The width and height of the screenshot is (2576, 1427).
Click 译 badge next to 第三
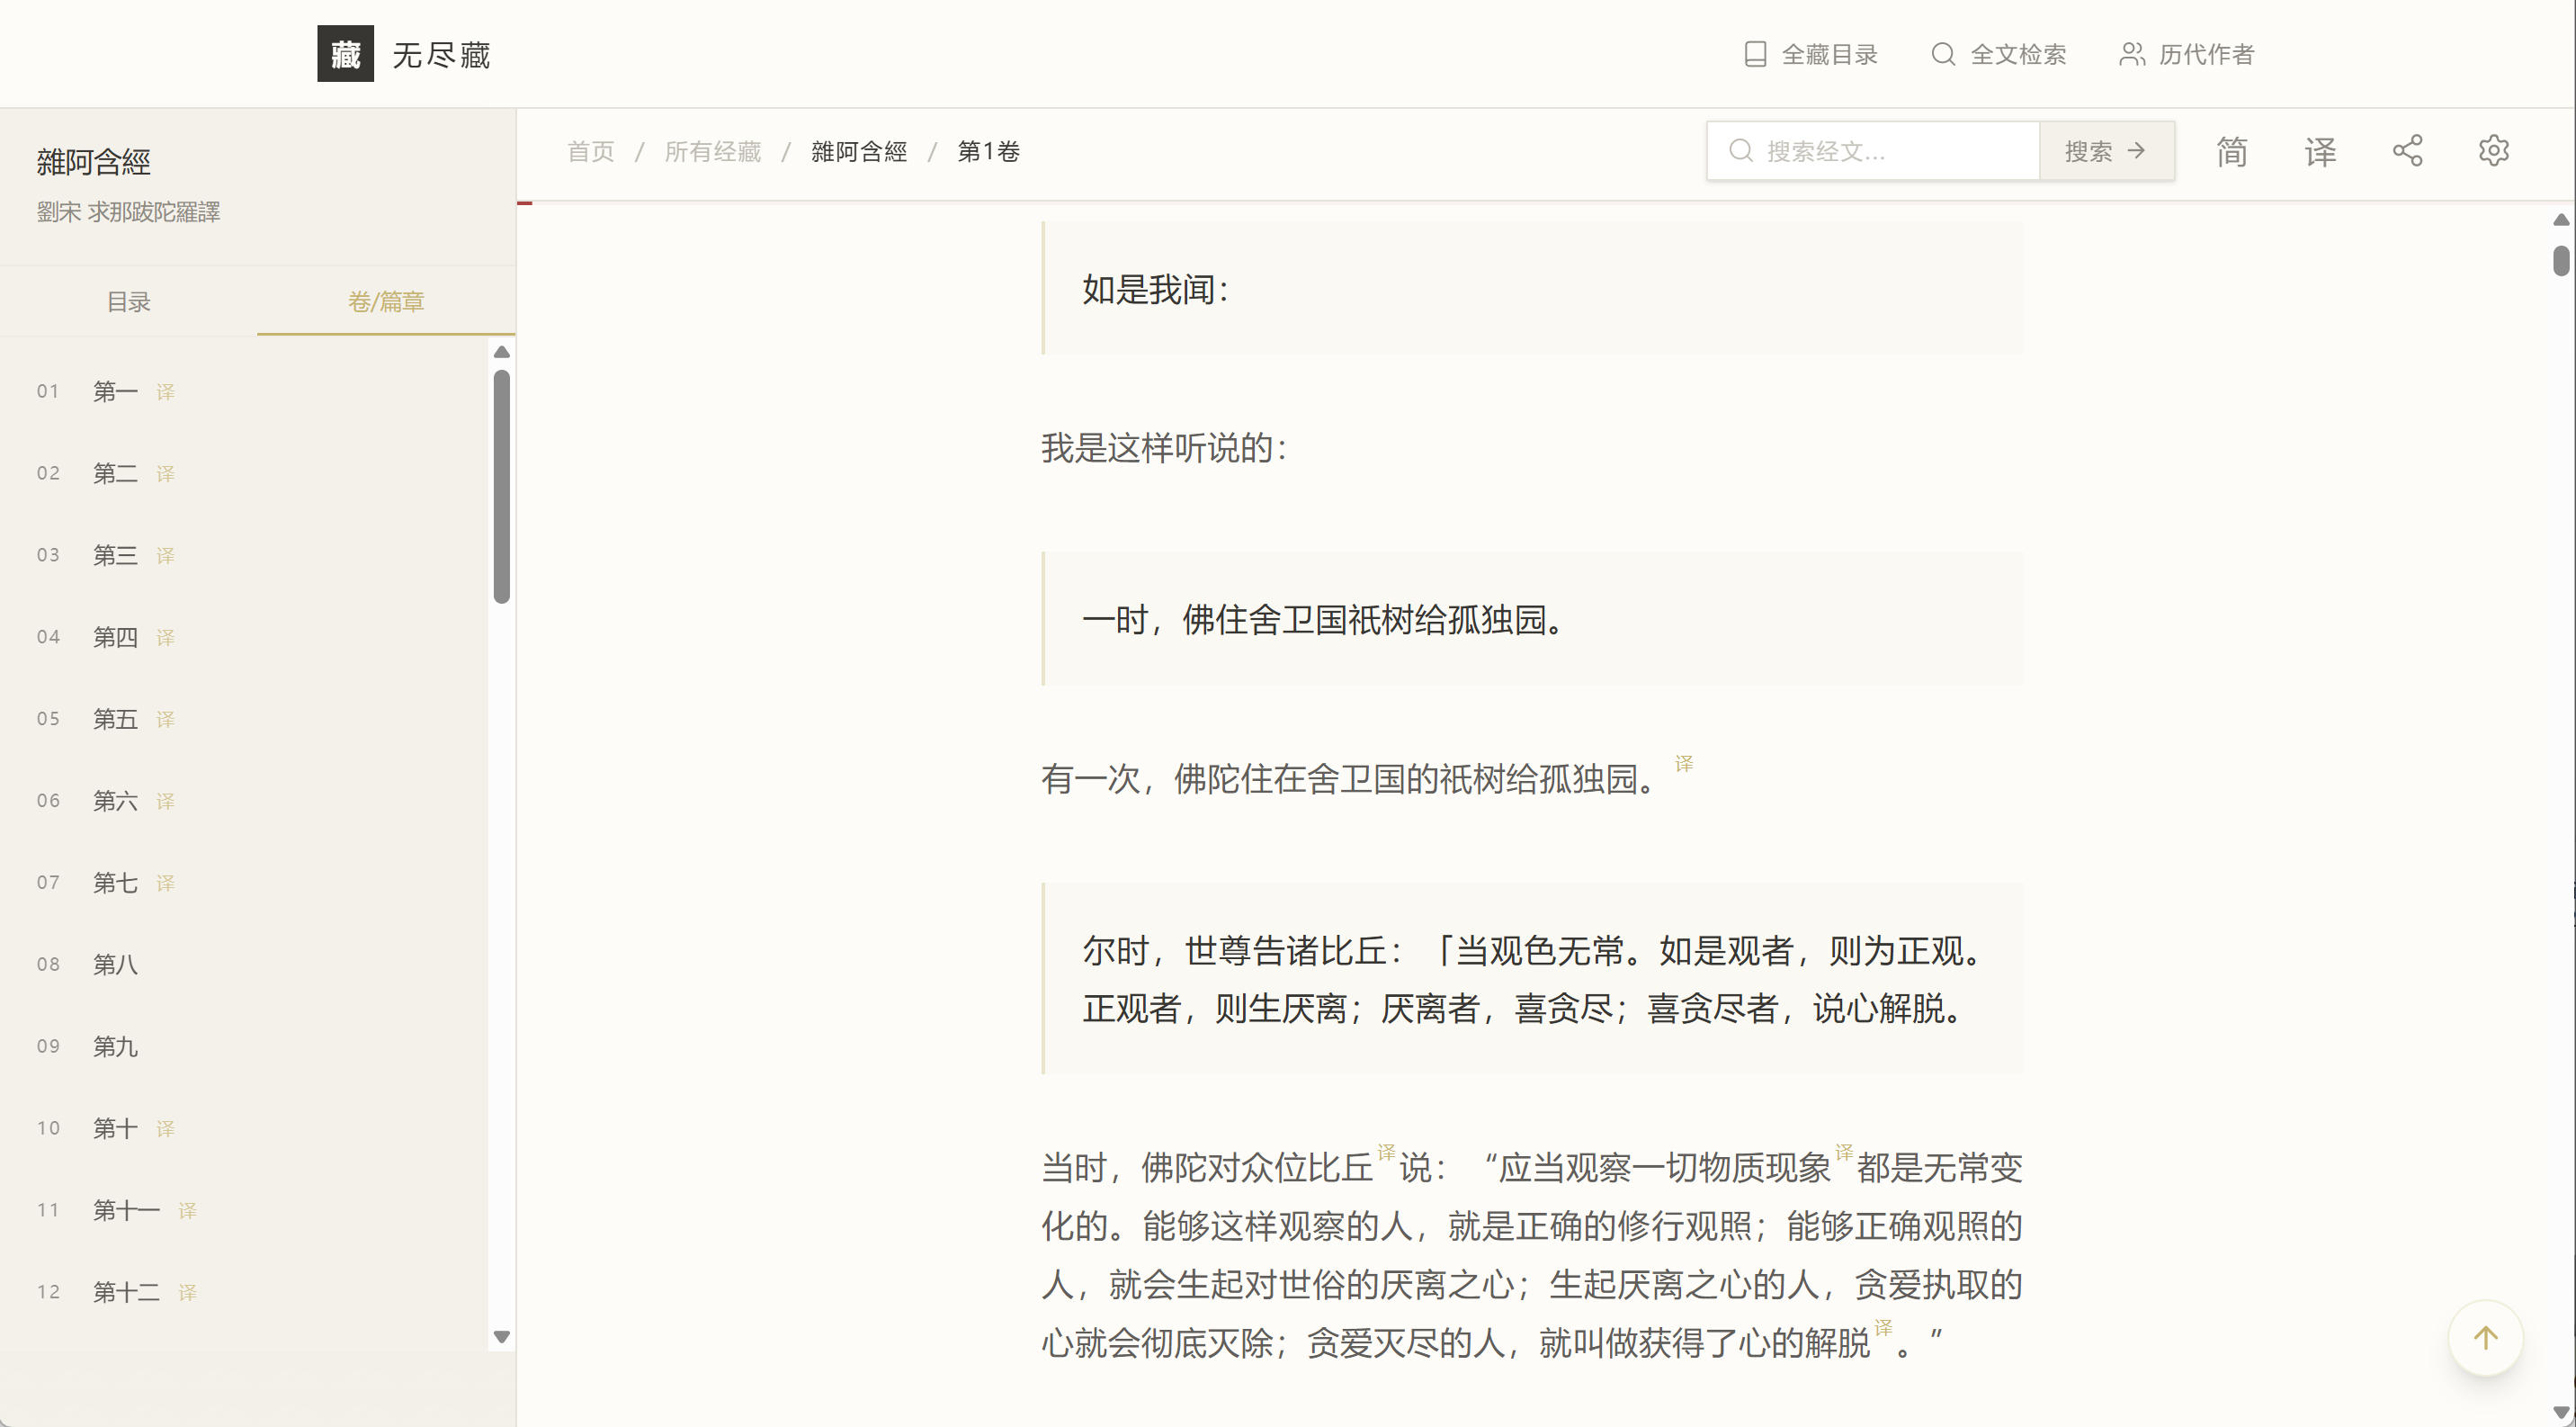coord(165,556)
